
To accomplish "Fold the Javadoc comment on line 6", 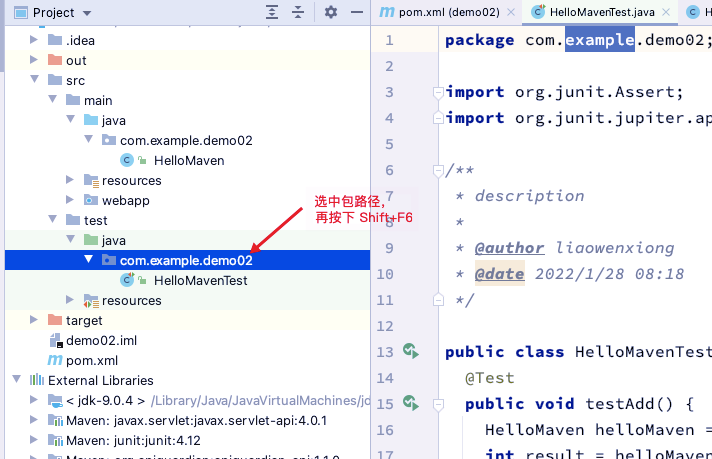I will (438, 171).
